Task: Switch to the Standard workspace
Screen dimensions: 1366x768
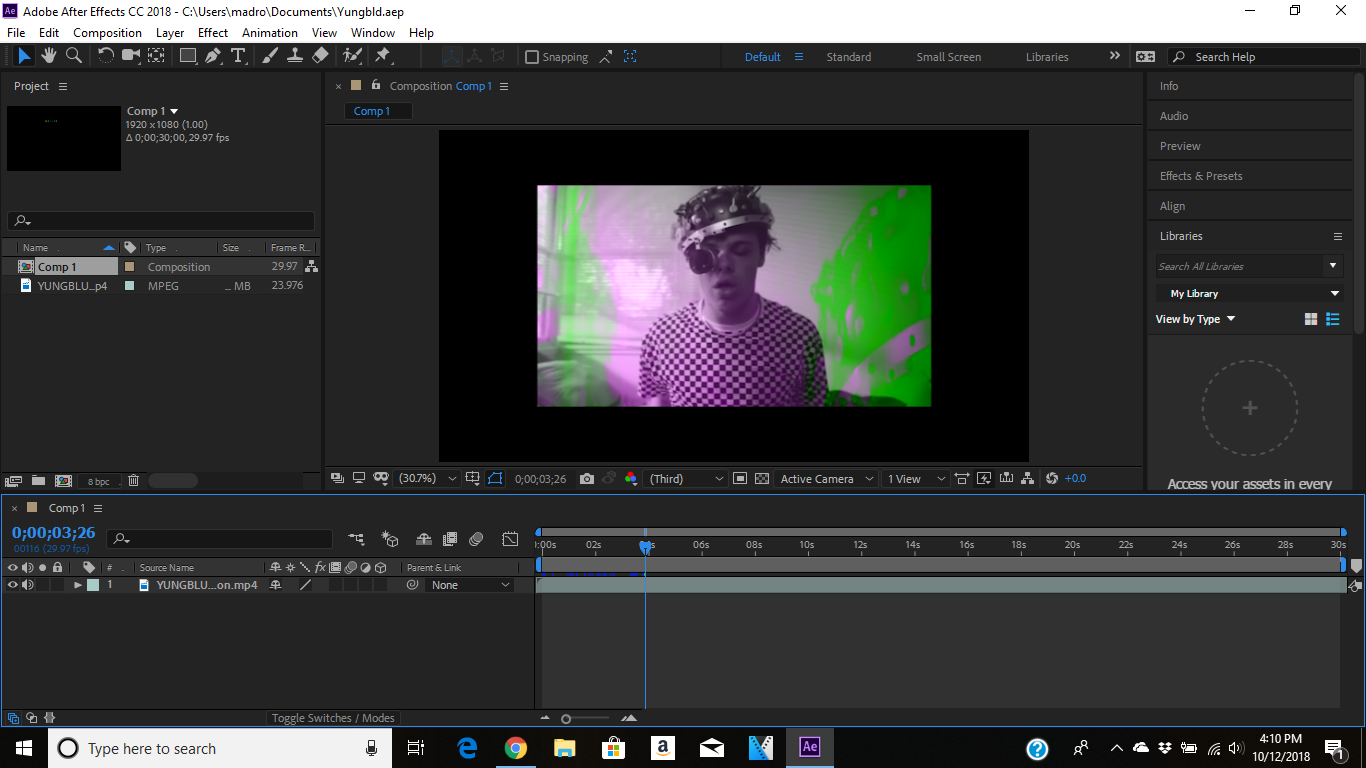Action: [848, 57]
